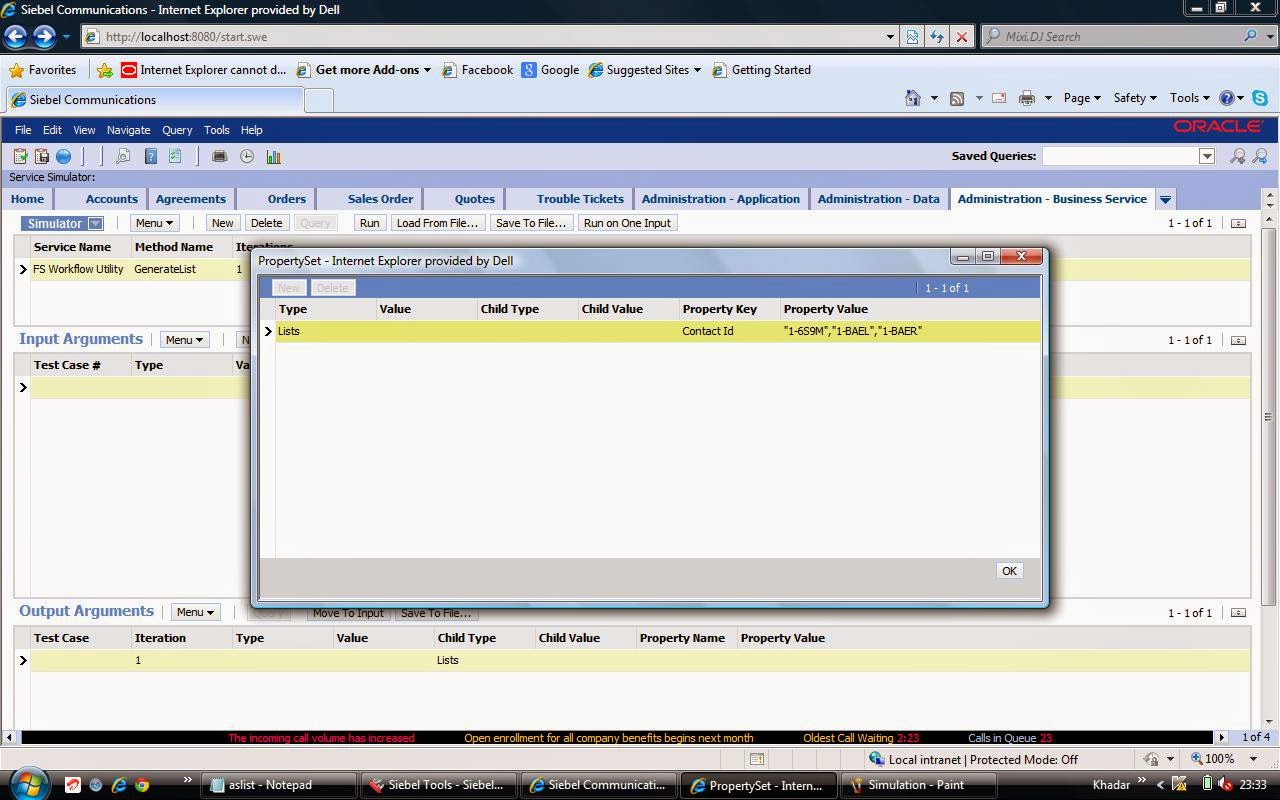Click the Site Map globe icon in Siebel toolbar
This screenshot has width=1280, height=800.
click(x=63, y=156)
